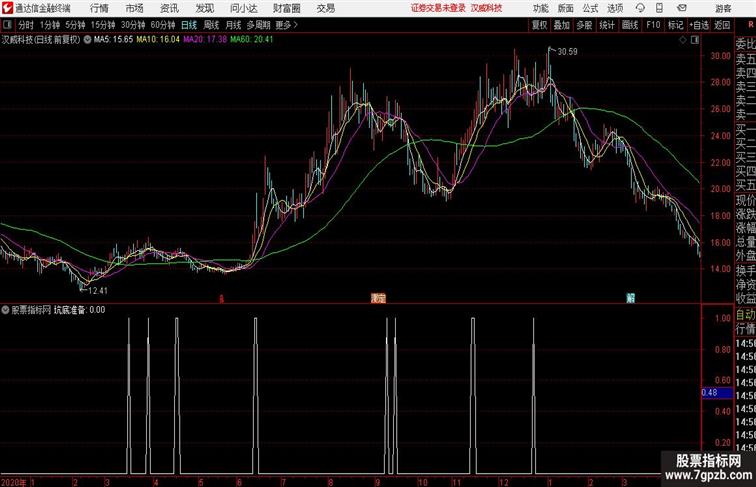Expand the 更多 periods list
756x487 pixels.
(x=286, y=25)
